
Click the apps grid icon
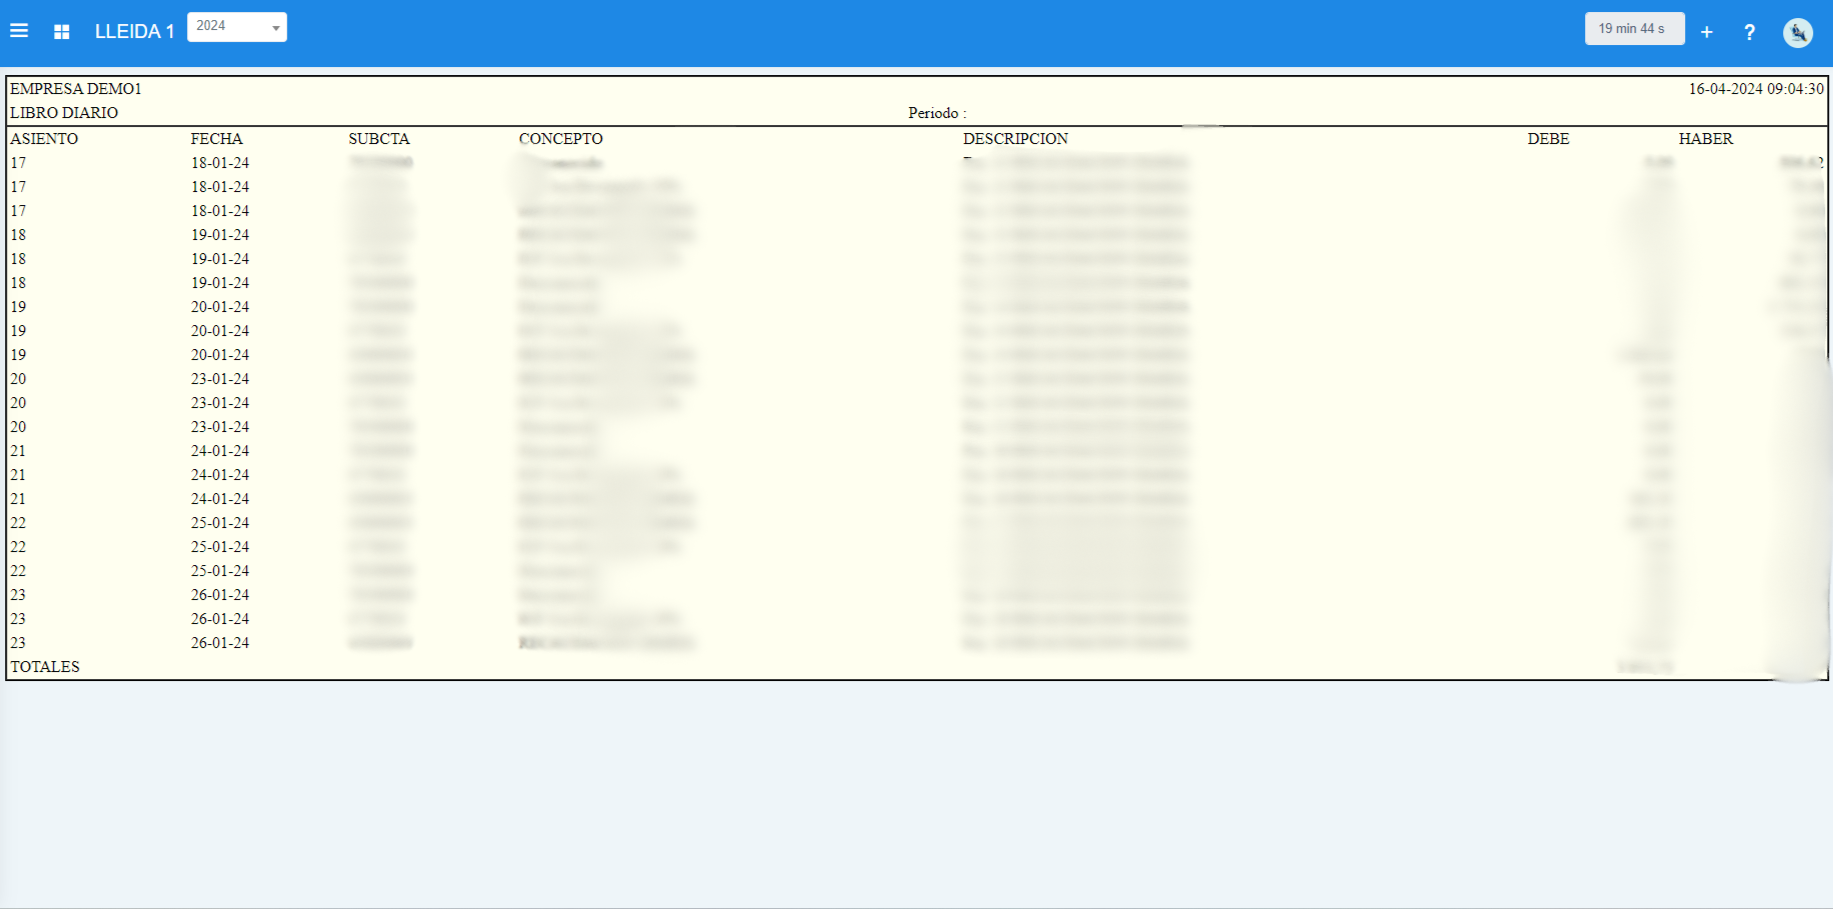pos(62,32)
